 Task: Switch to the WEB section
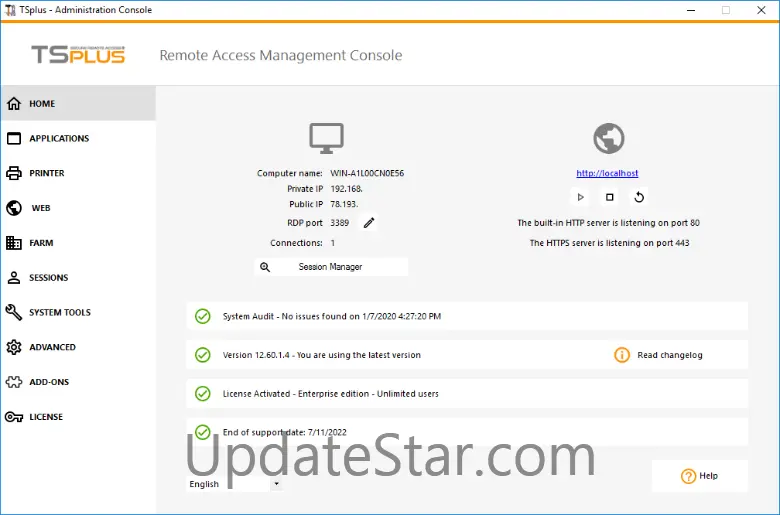tap(79, 208)
